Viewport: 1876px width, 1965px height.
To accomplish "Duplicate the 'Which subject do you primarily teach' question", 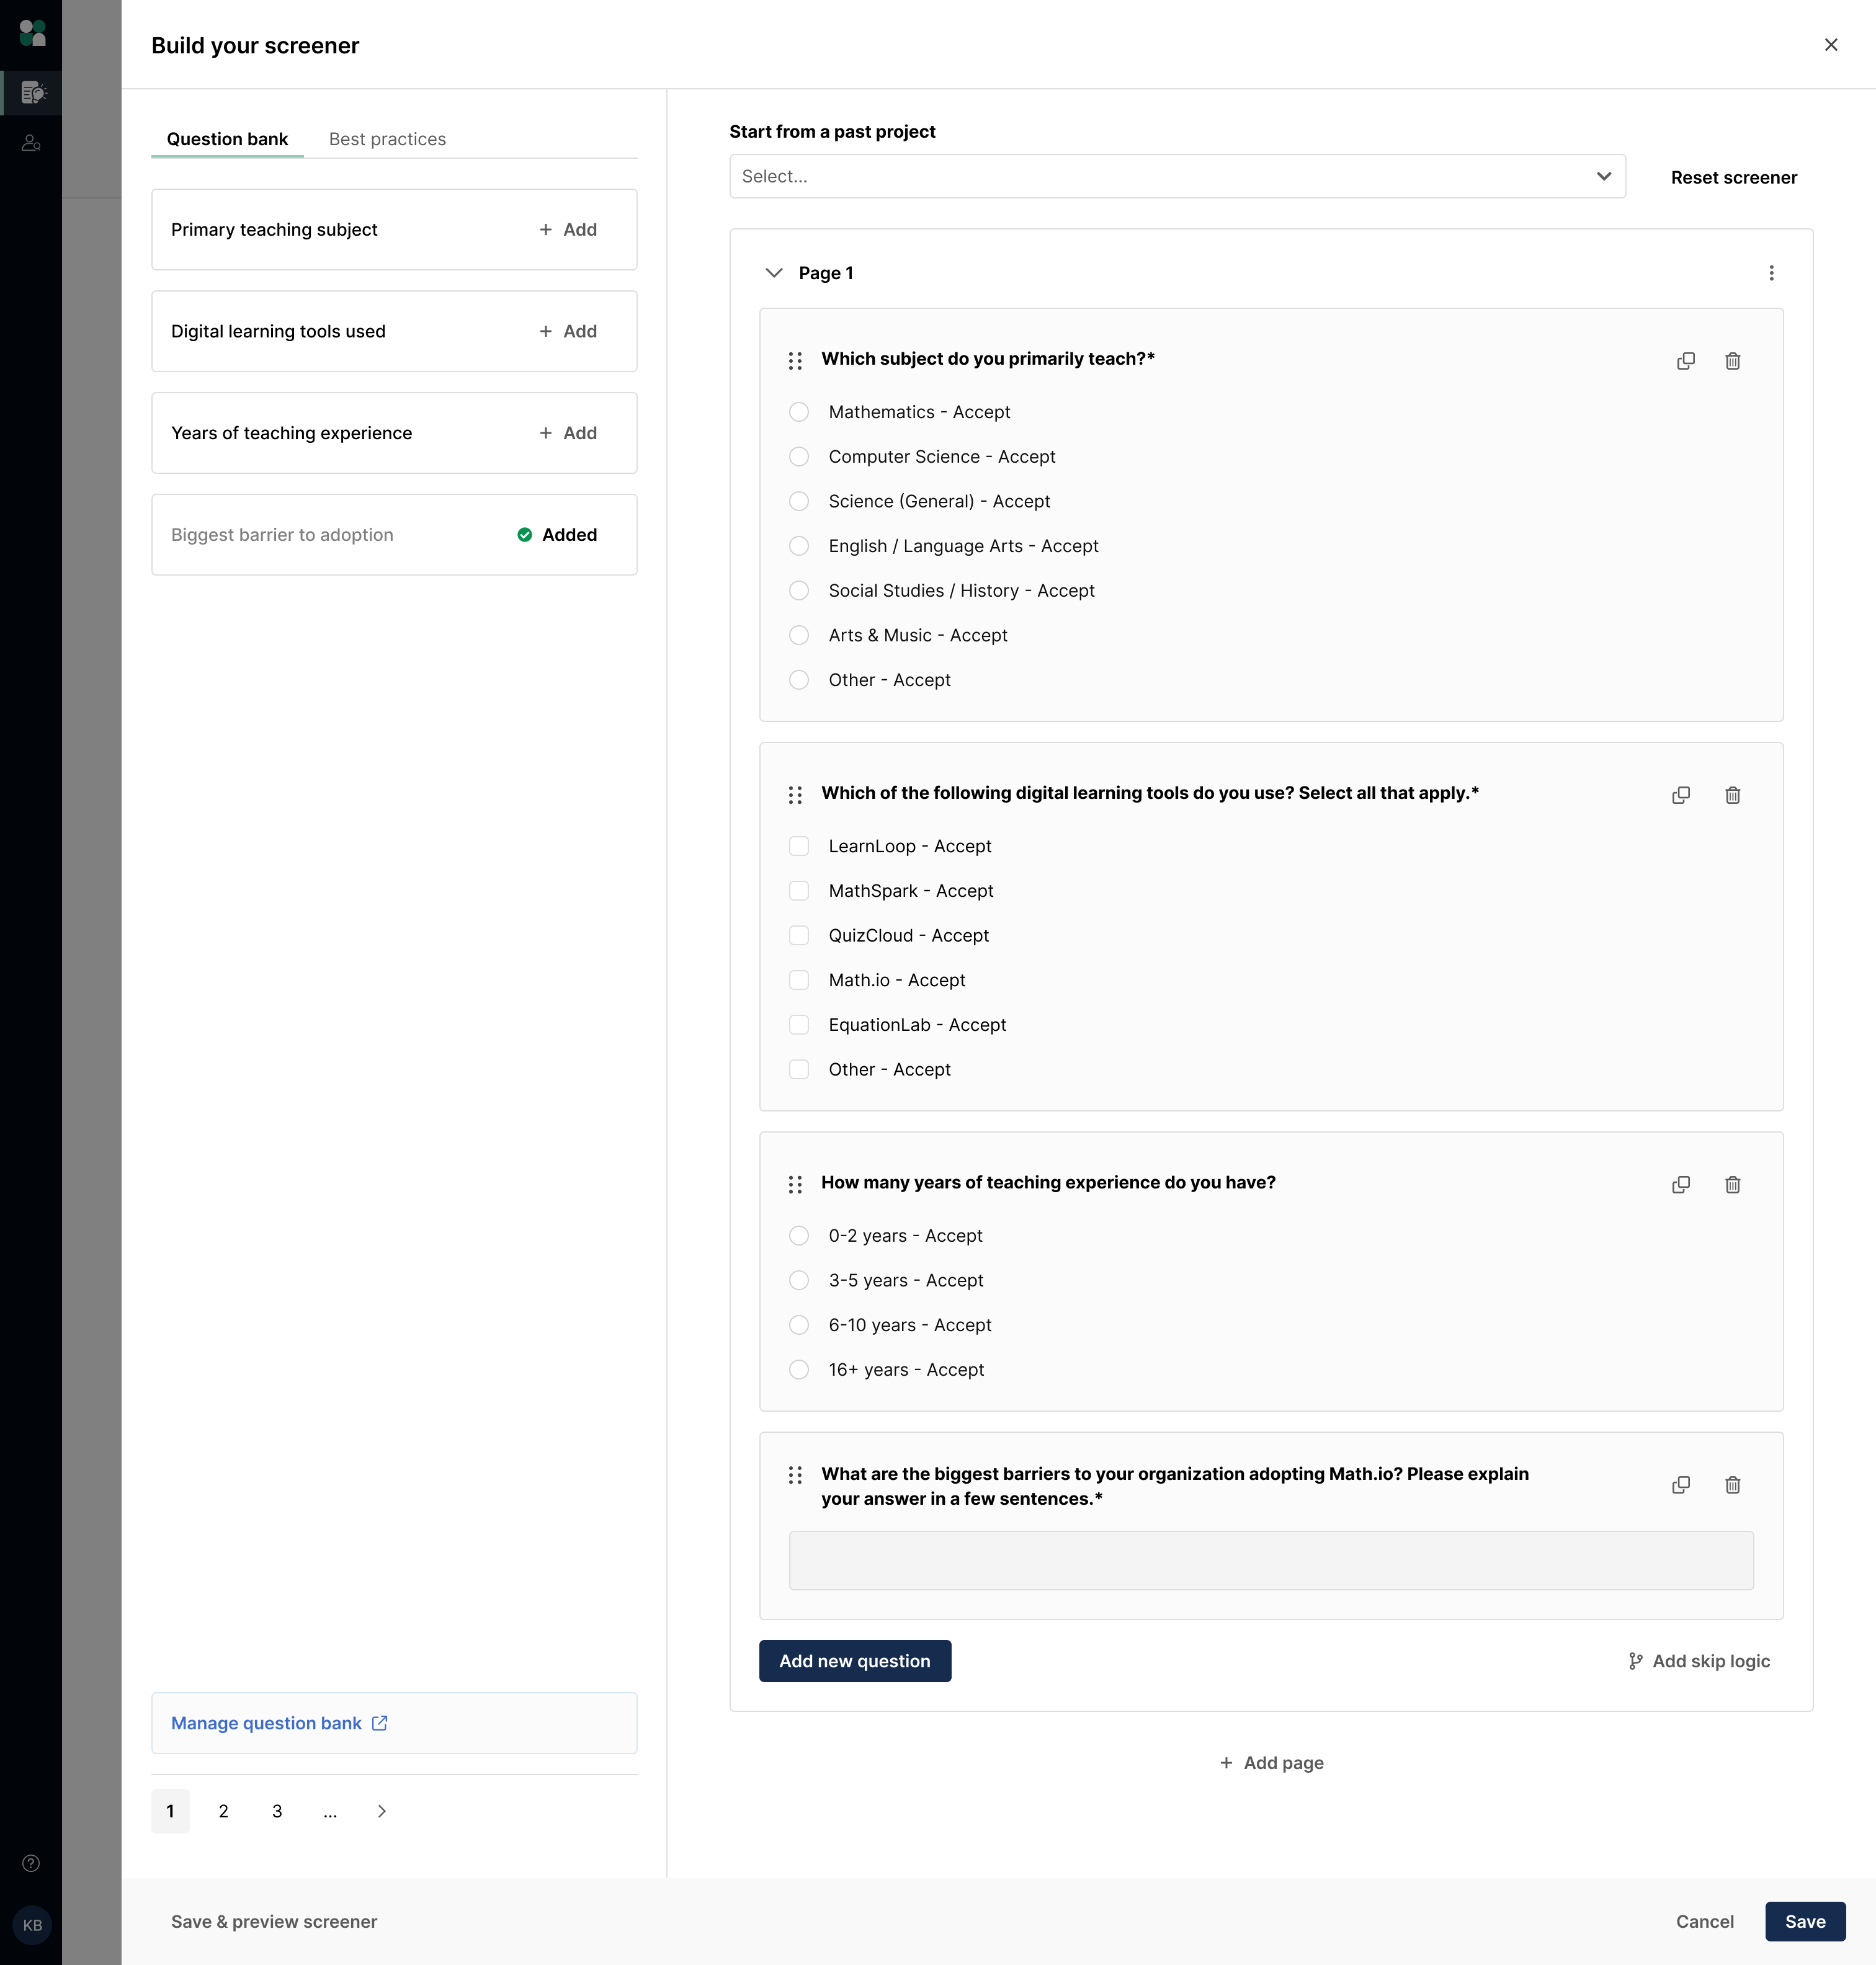I will tap(1685, 361).
